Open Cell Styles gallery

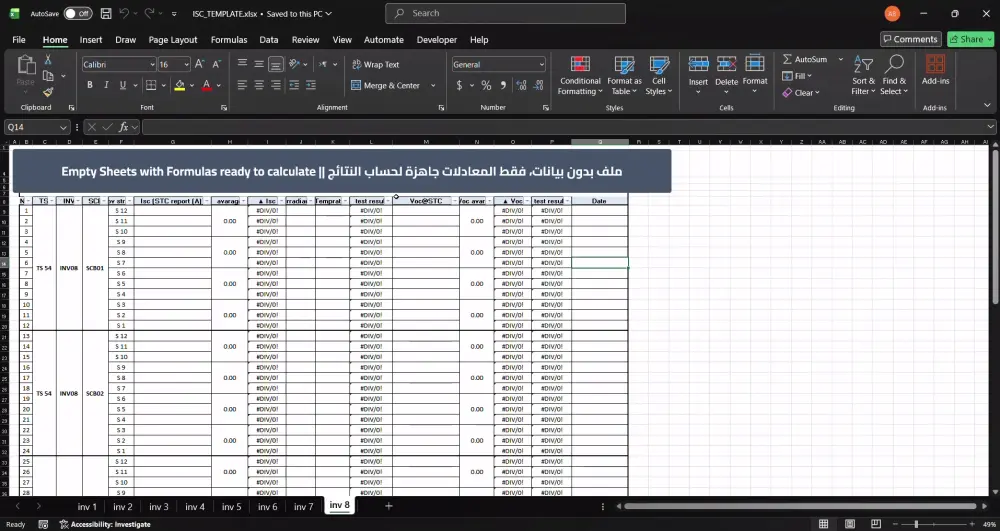pos(659,75)
